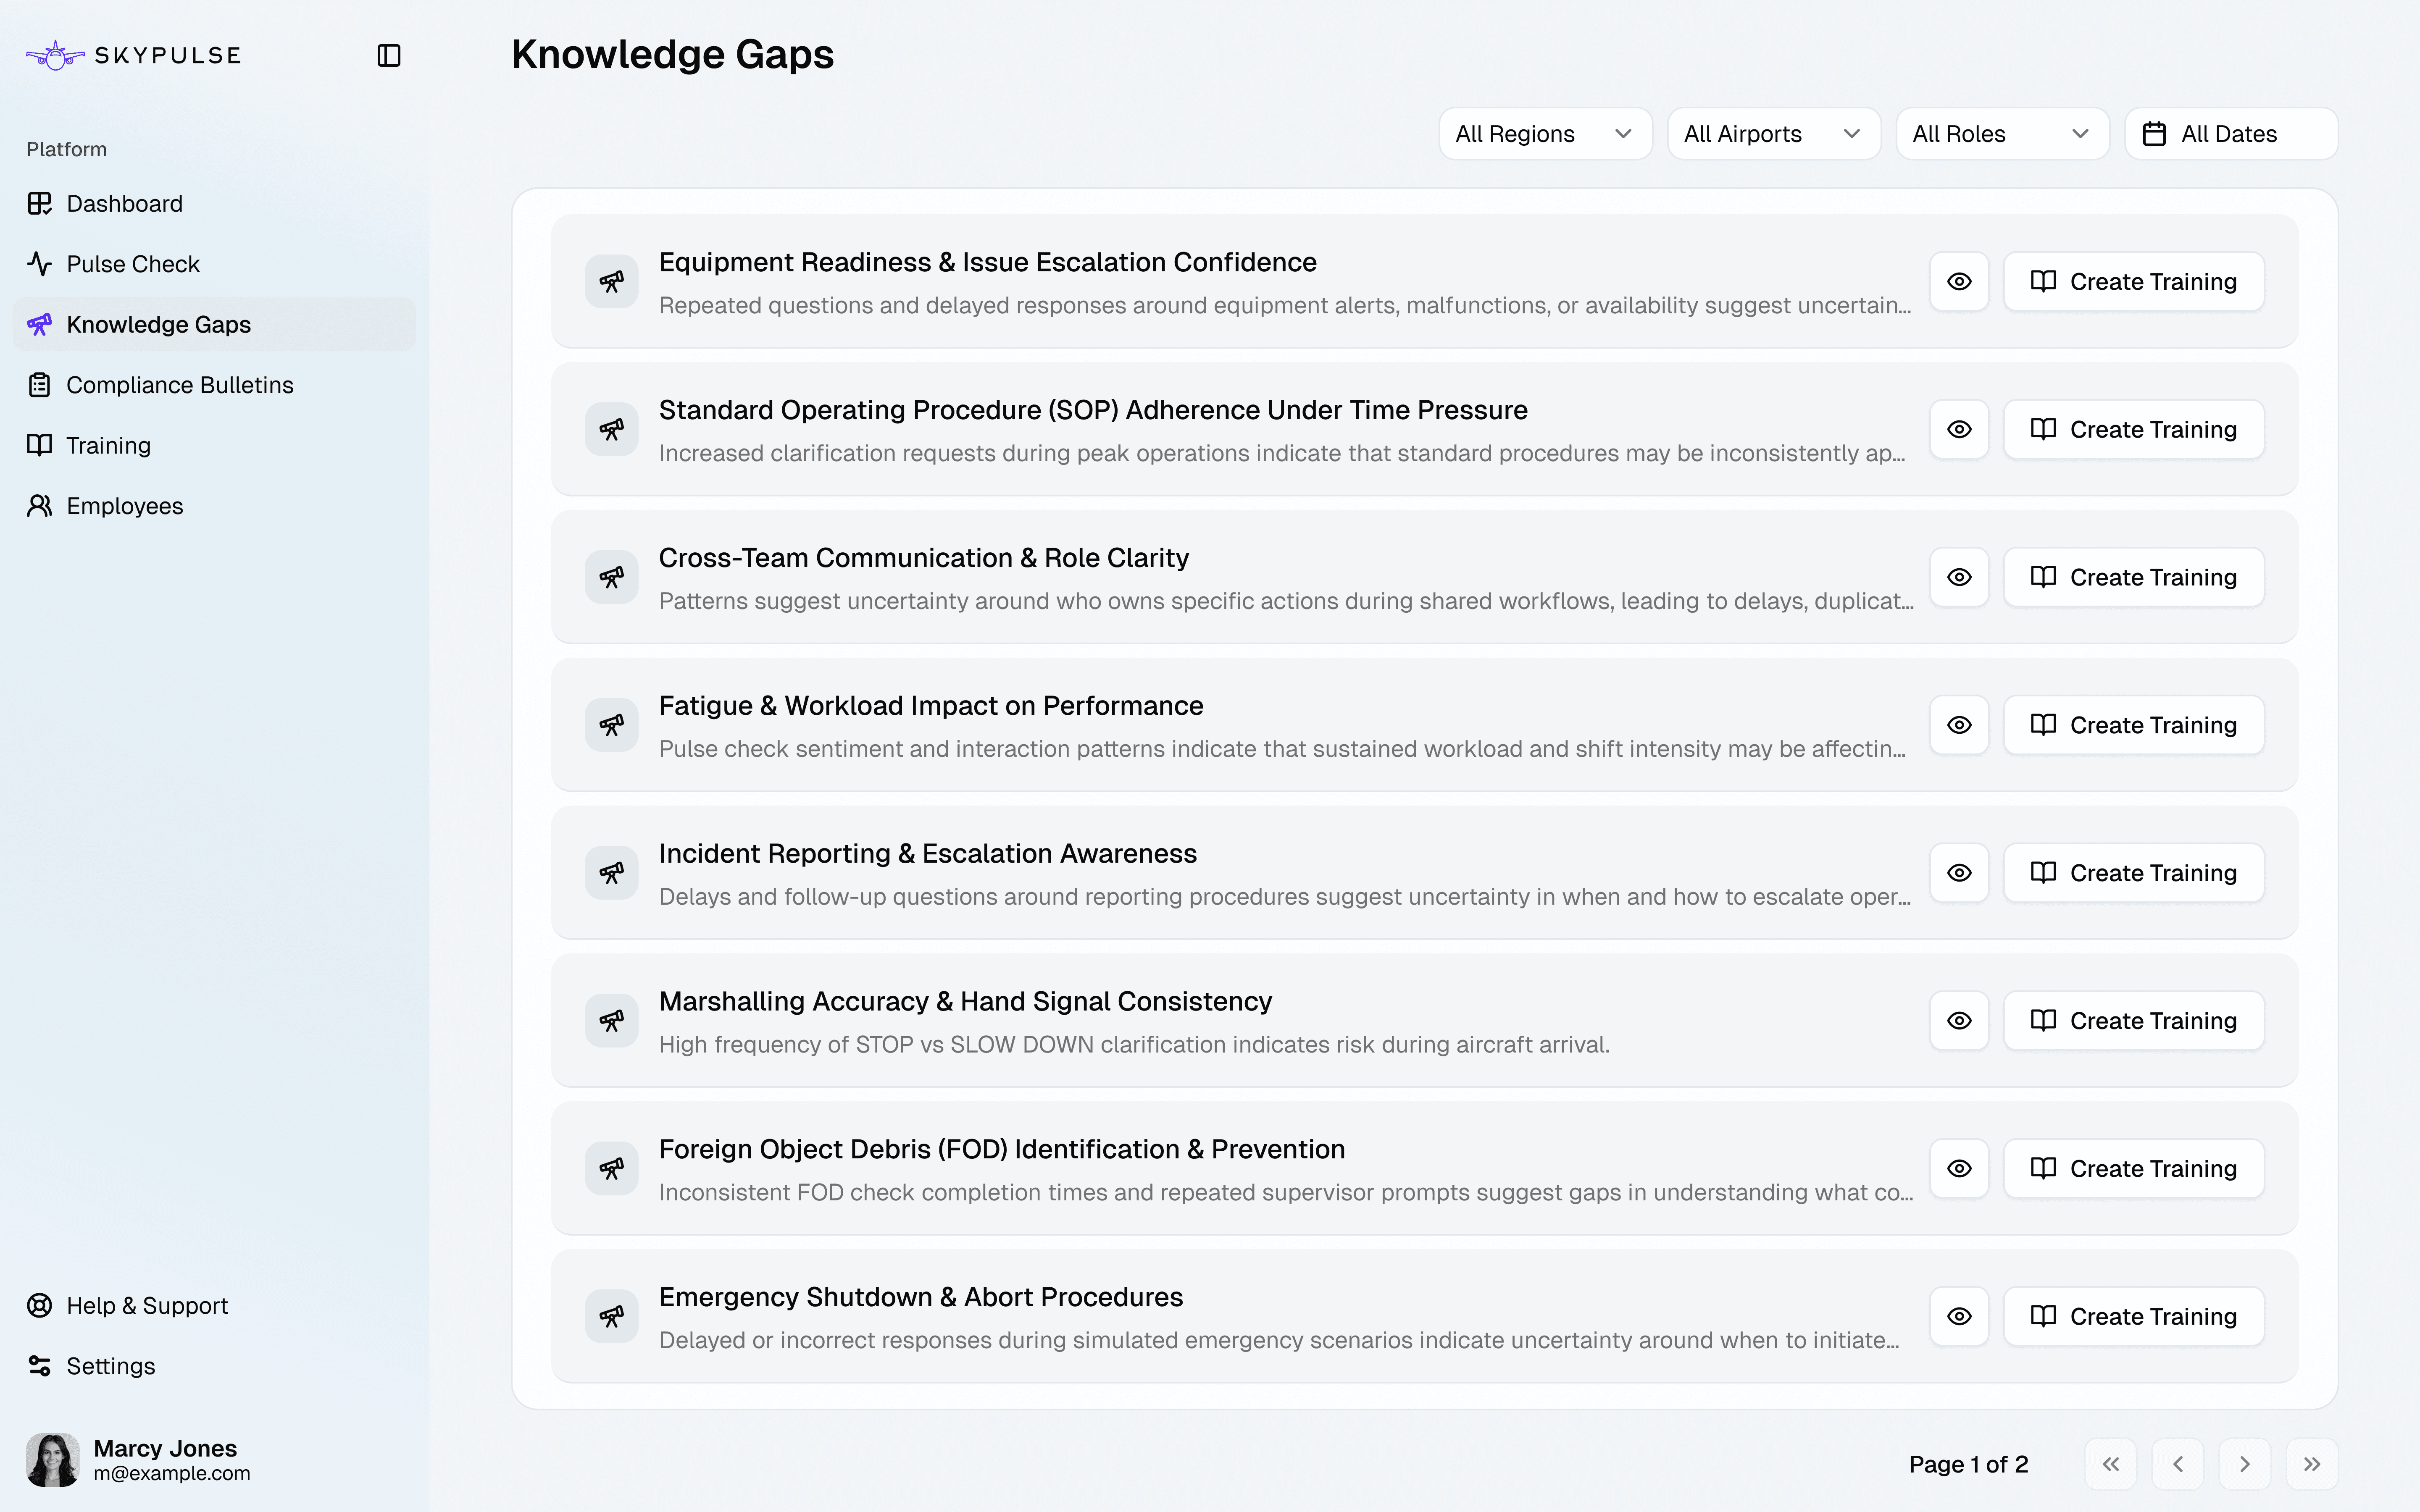
Task: View details eye for SOP Adherence
Action: pyautogui.click(x=1959, y=429)
